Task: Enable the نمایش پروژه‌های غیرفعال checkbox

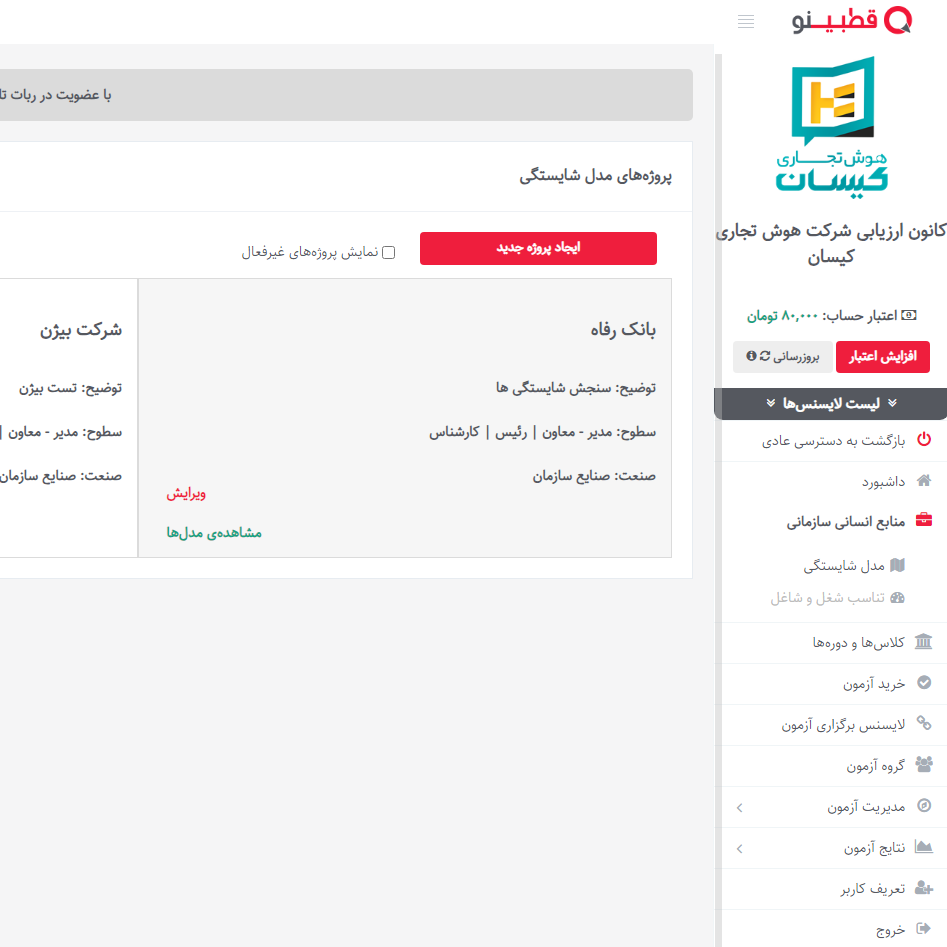Action: 389,253
